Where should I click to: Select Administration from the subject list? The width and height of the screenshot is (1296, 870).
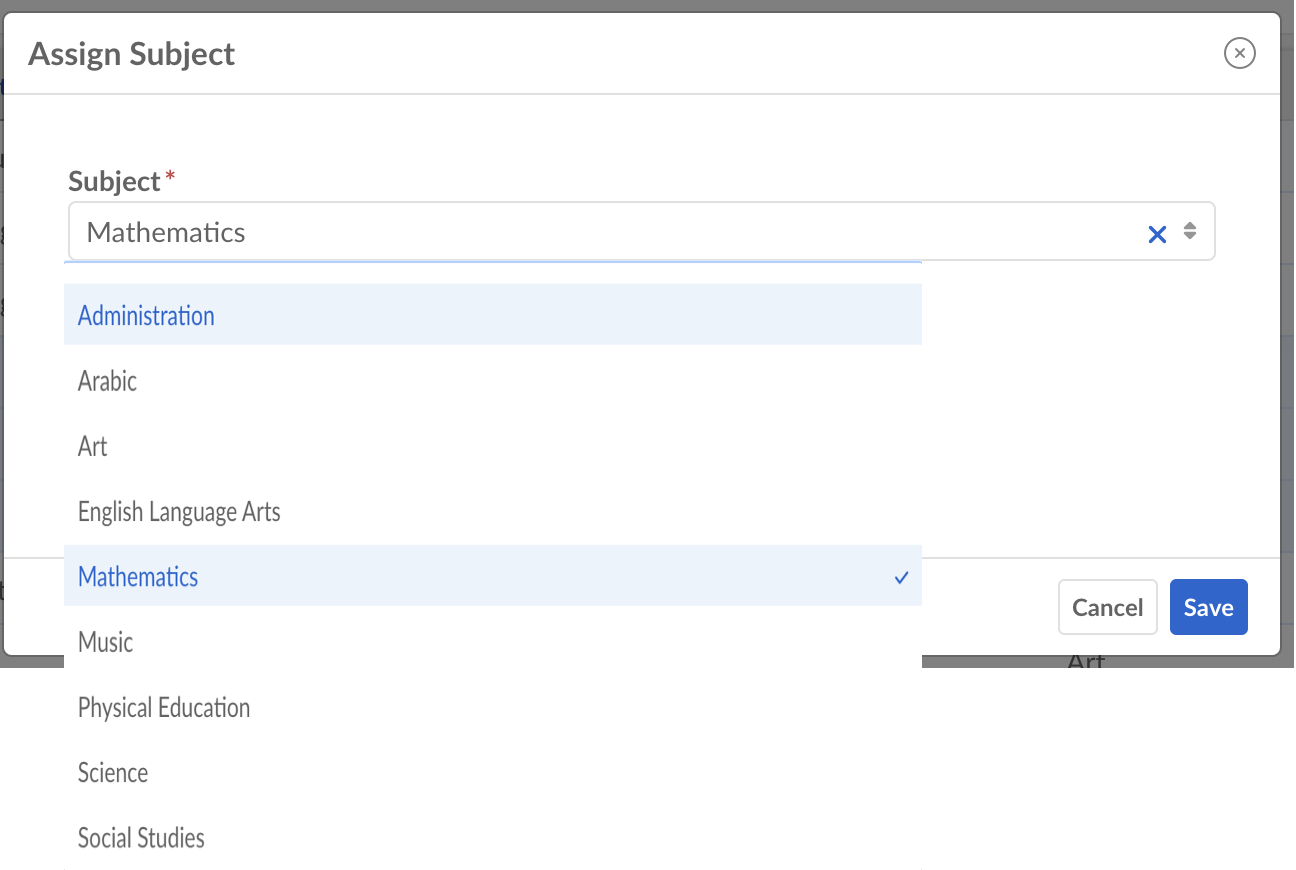[146, 316]
